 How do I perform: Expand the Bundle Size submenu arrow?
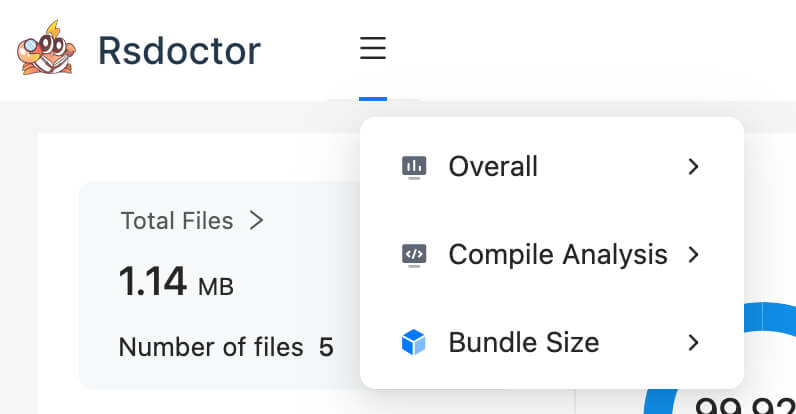(x=693, y=342)
